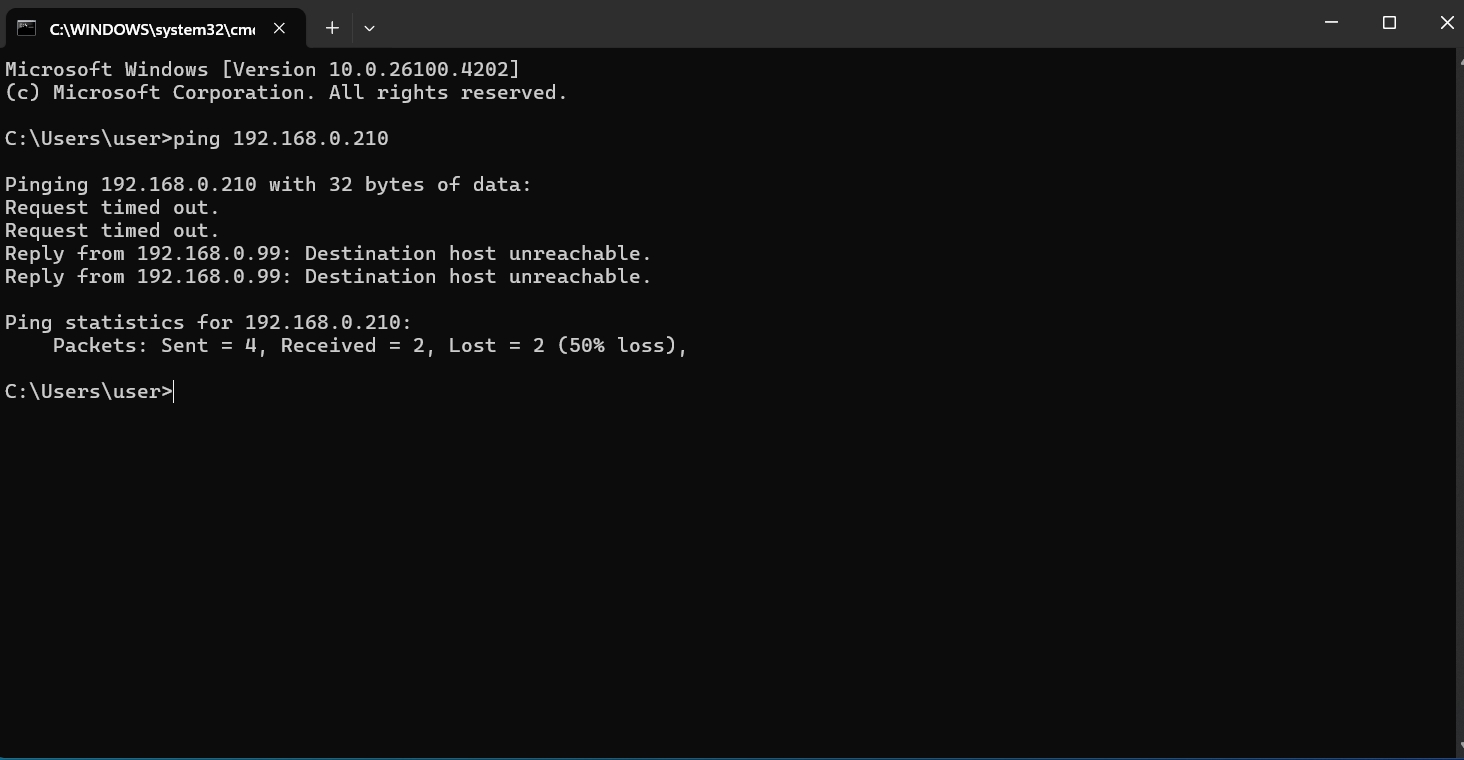Click the cmd icon on the tab
Screen dimensions: 1464x760
[26, 28]
